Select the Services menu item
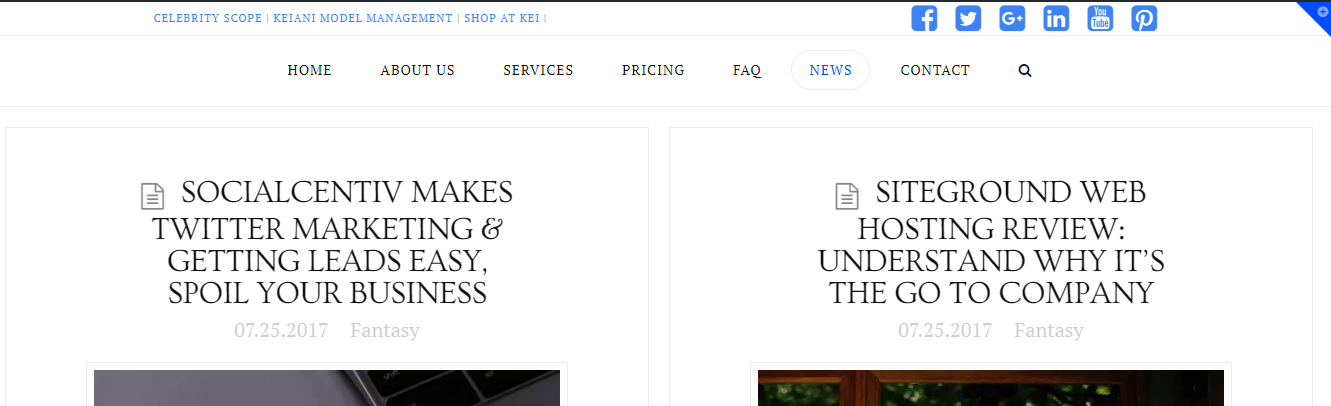This screenshot has height=406, width=1331. pyautogui.click(x=538, y=70)
